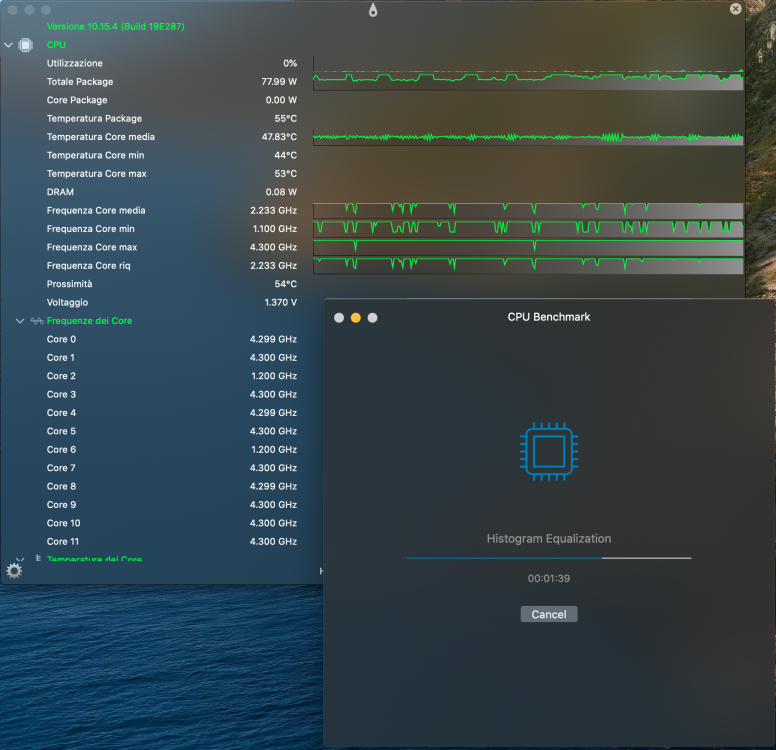The height and width of the screenshot is (750, 776).
Task: Click the Frequenze dei Core heading
Action: 90,321
